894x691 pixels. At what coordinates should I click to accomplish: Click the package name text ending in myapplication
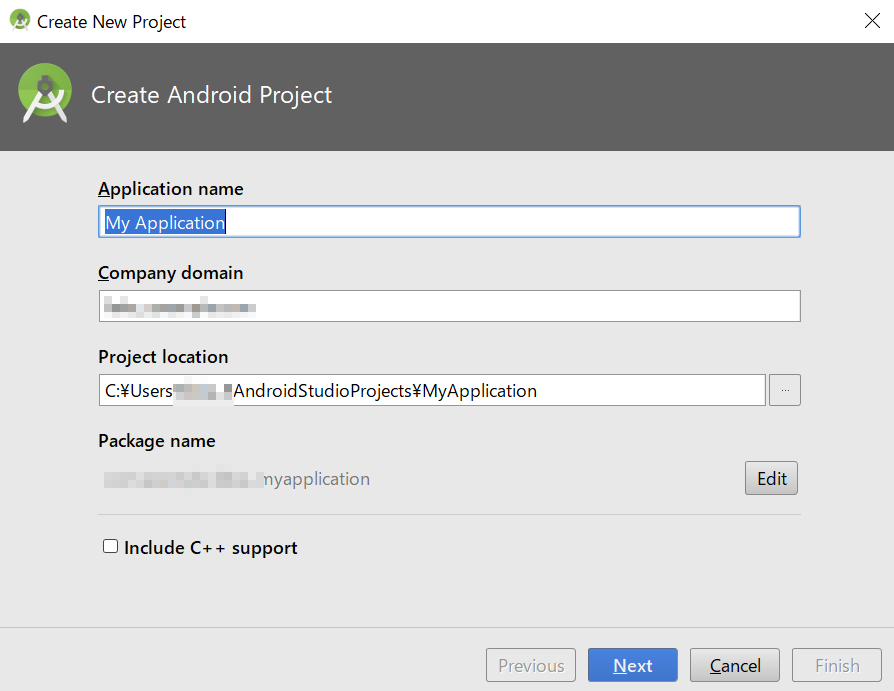pos(238,479)
